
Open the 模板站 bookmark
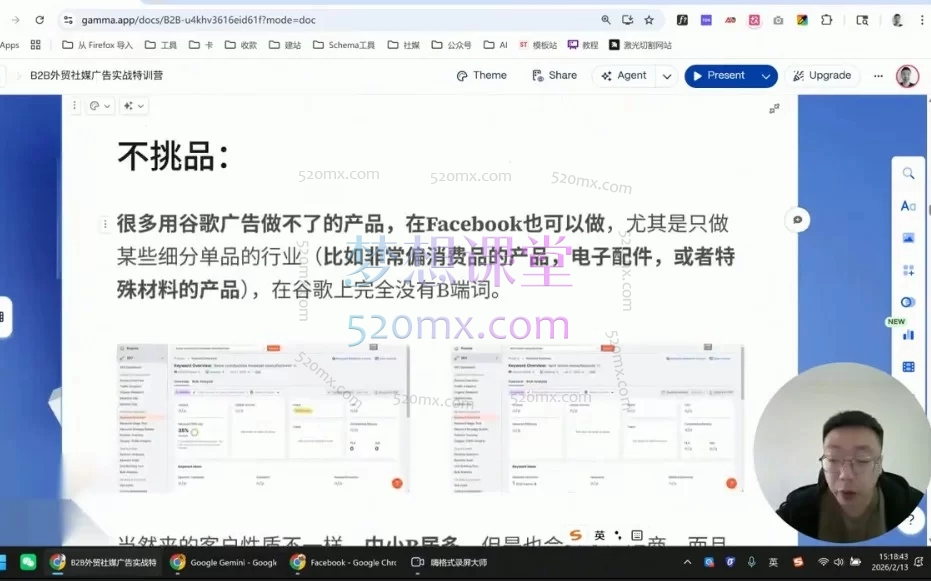point(538,45)
